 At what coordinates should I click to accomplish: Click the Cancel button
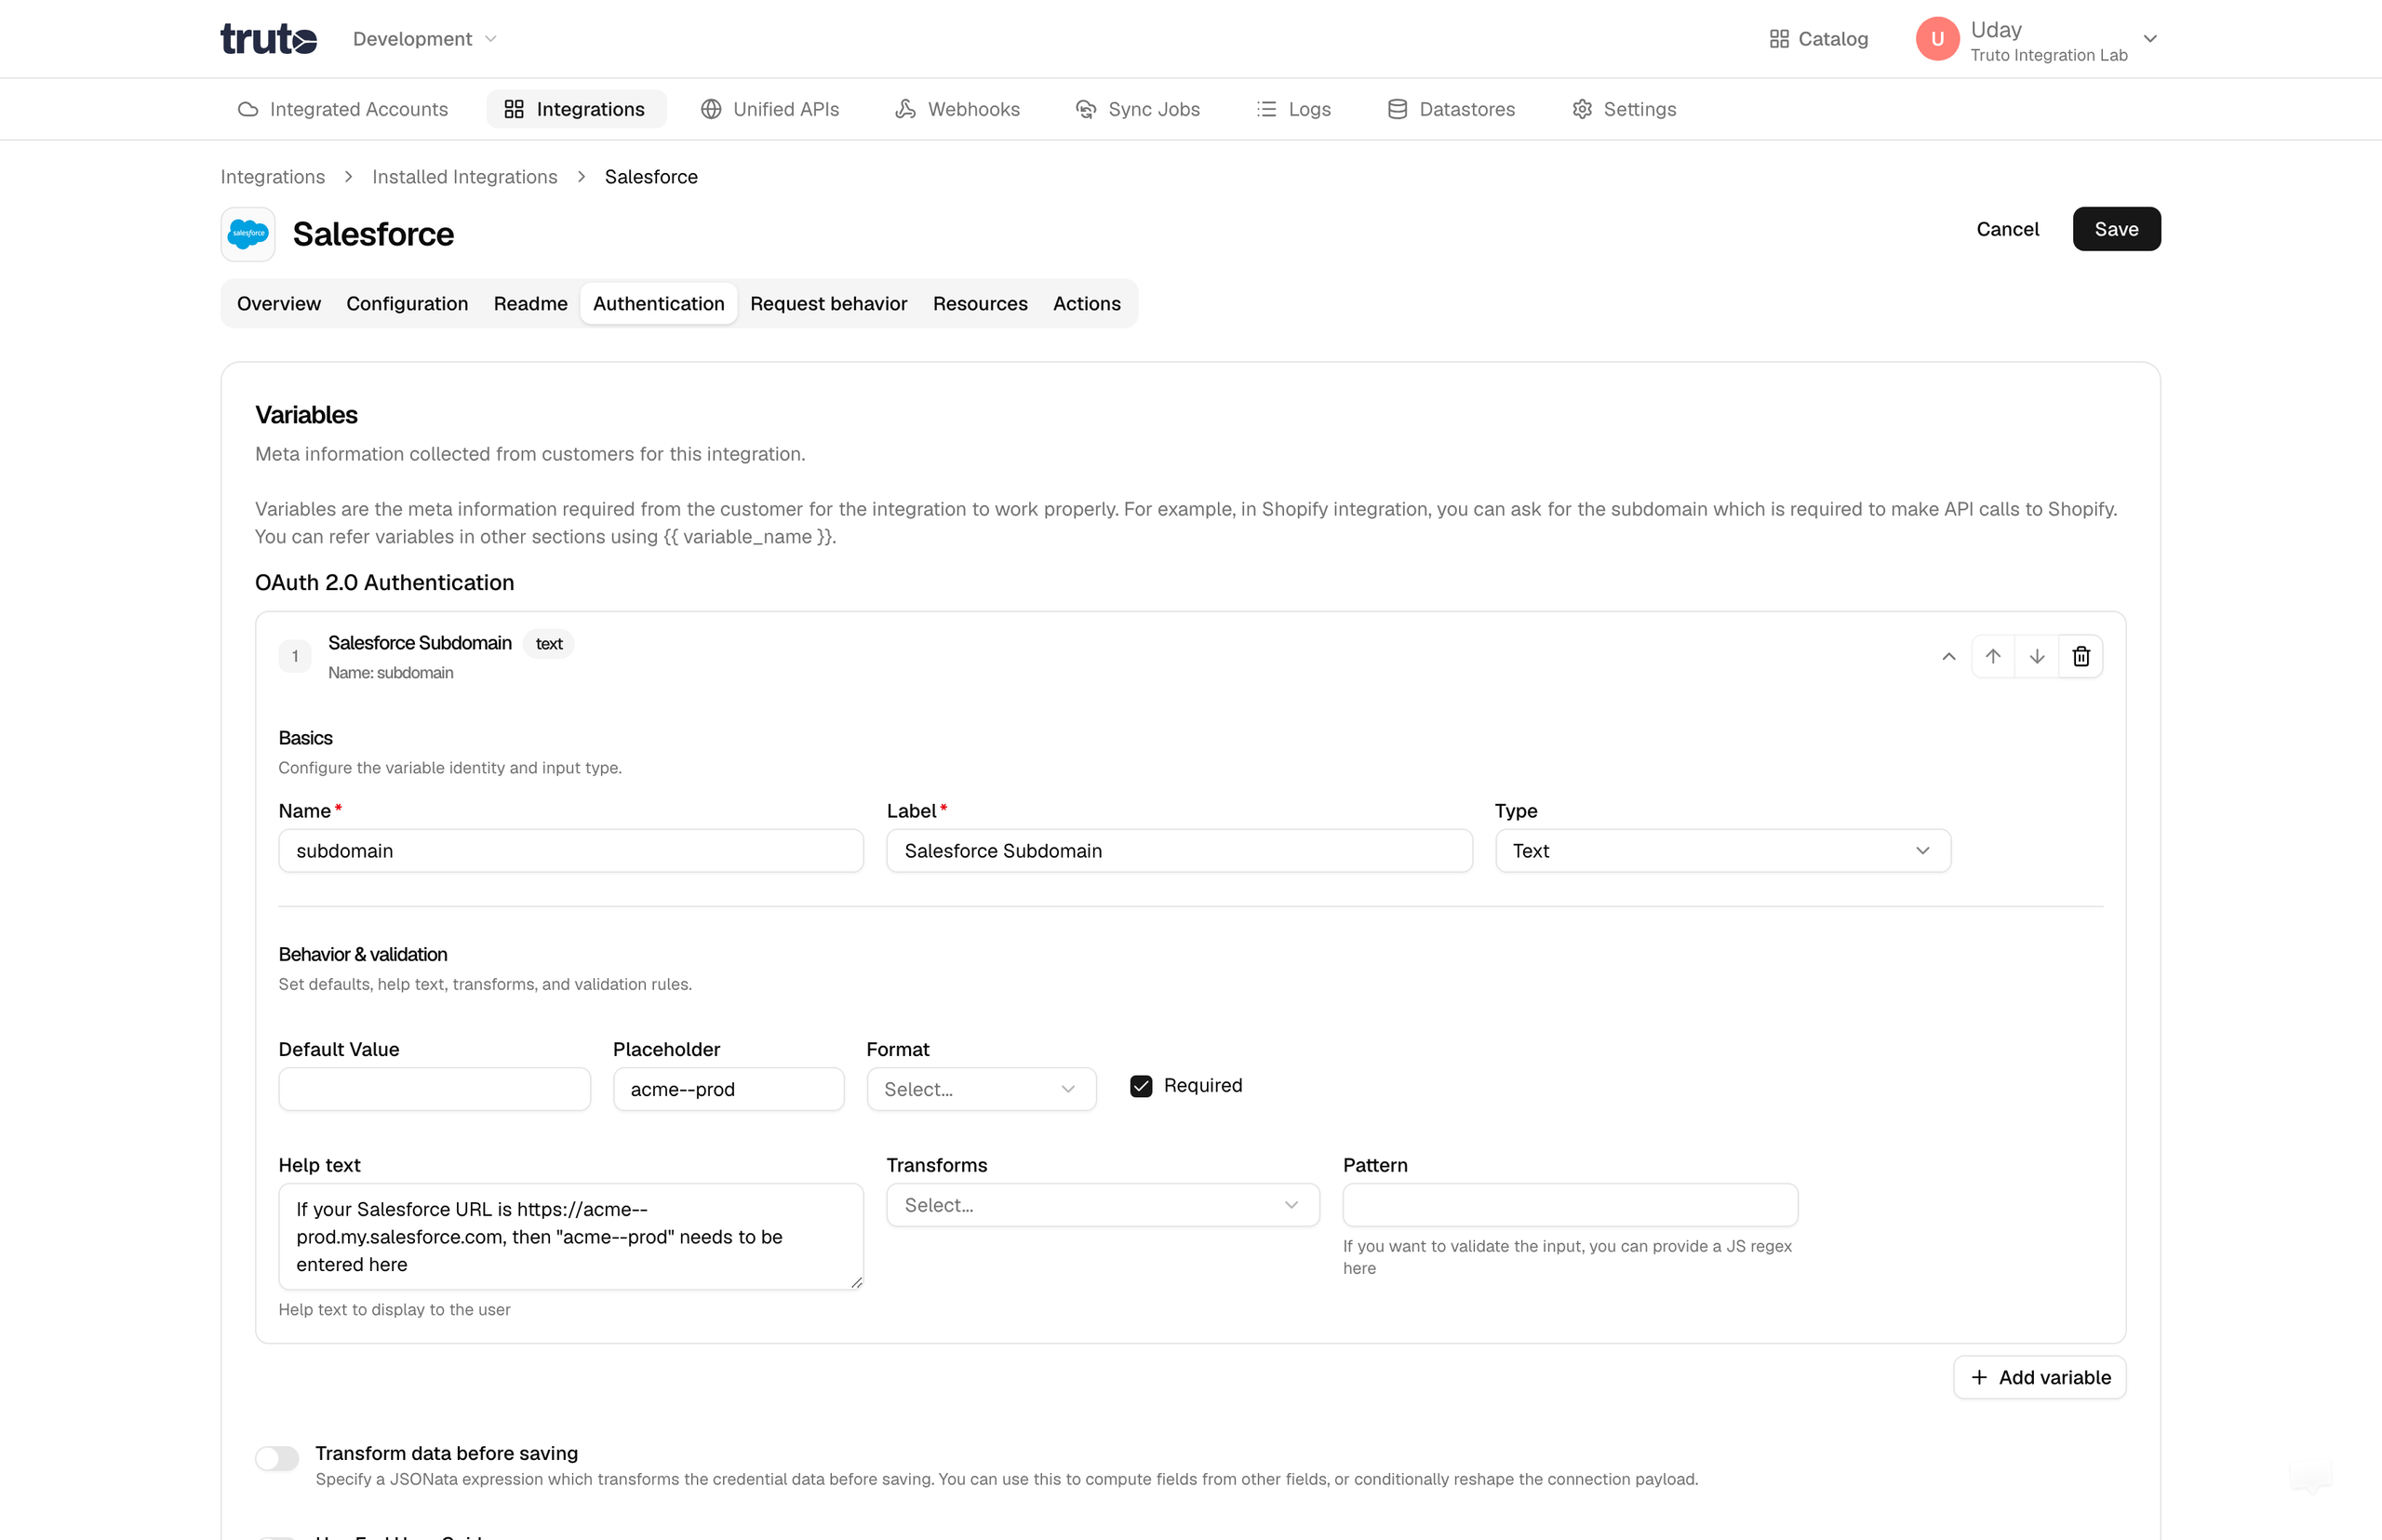point(2007,229)
